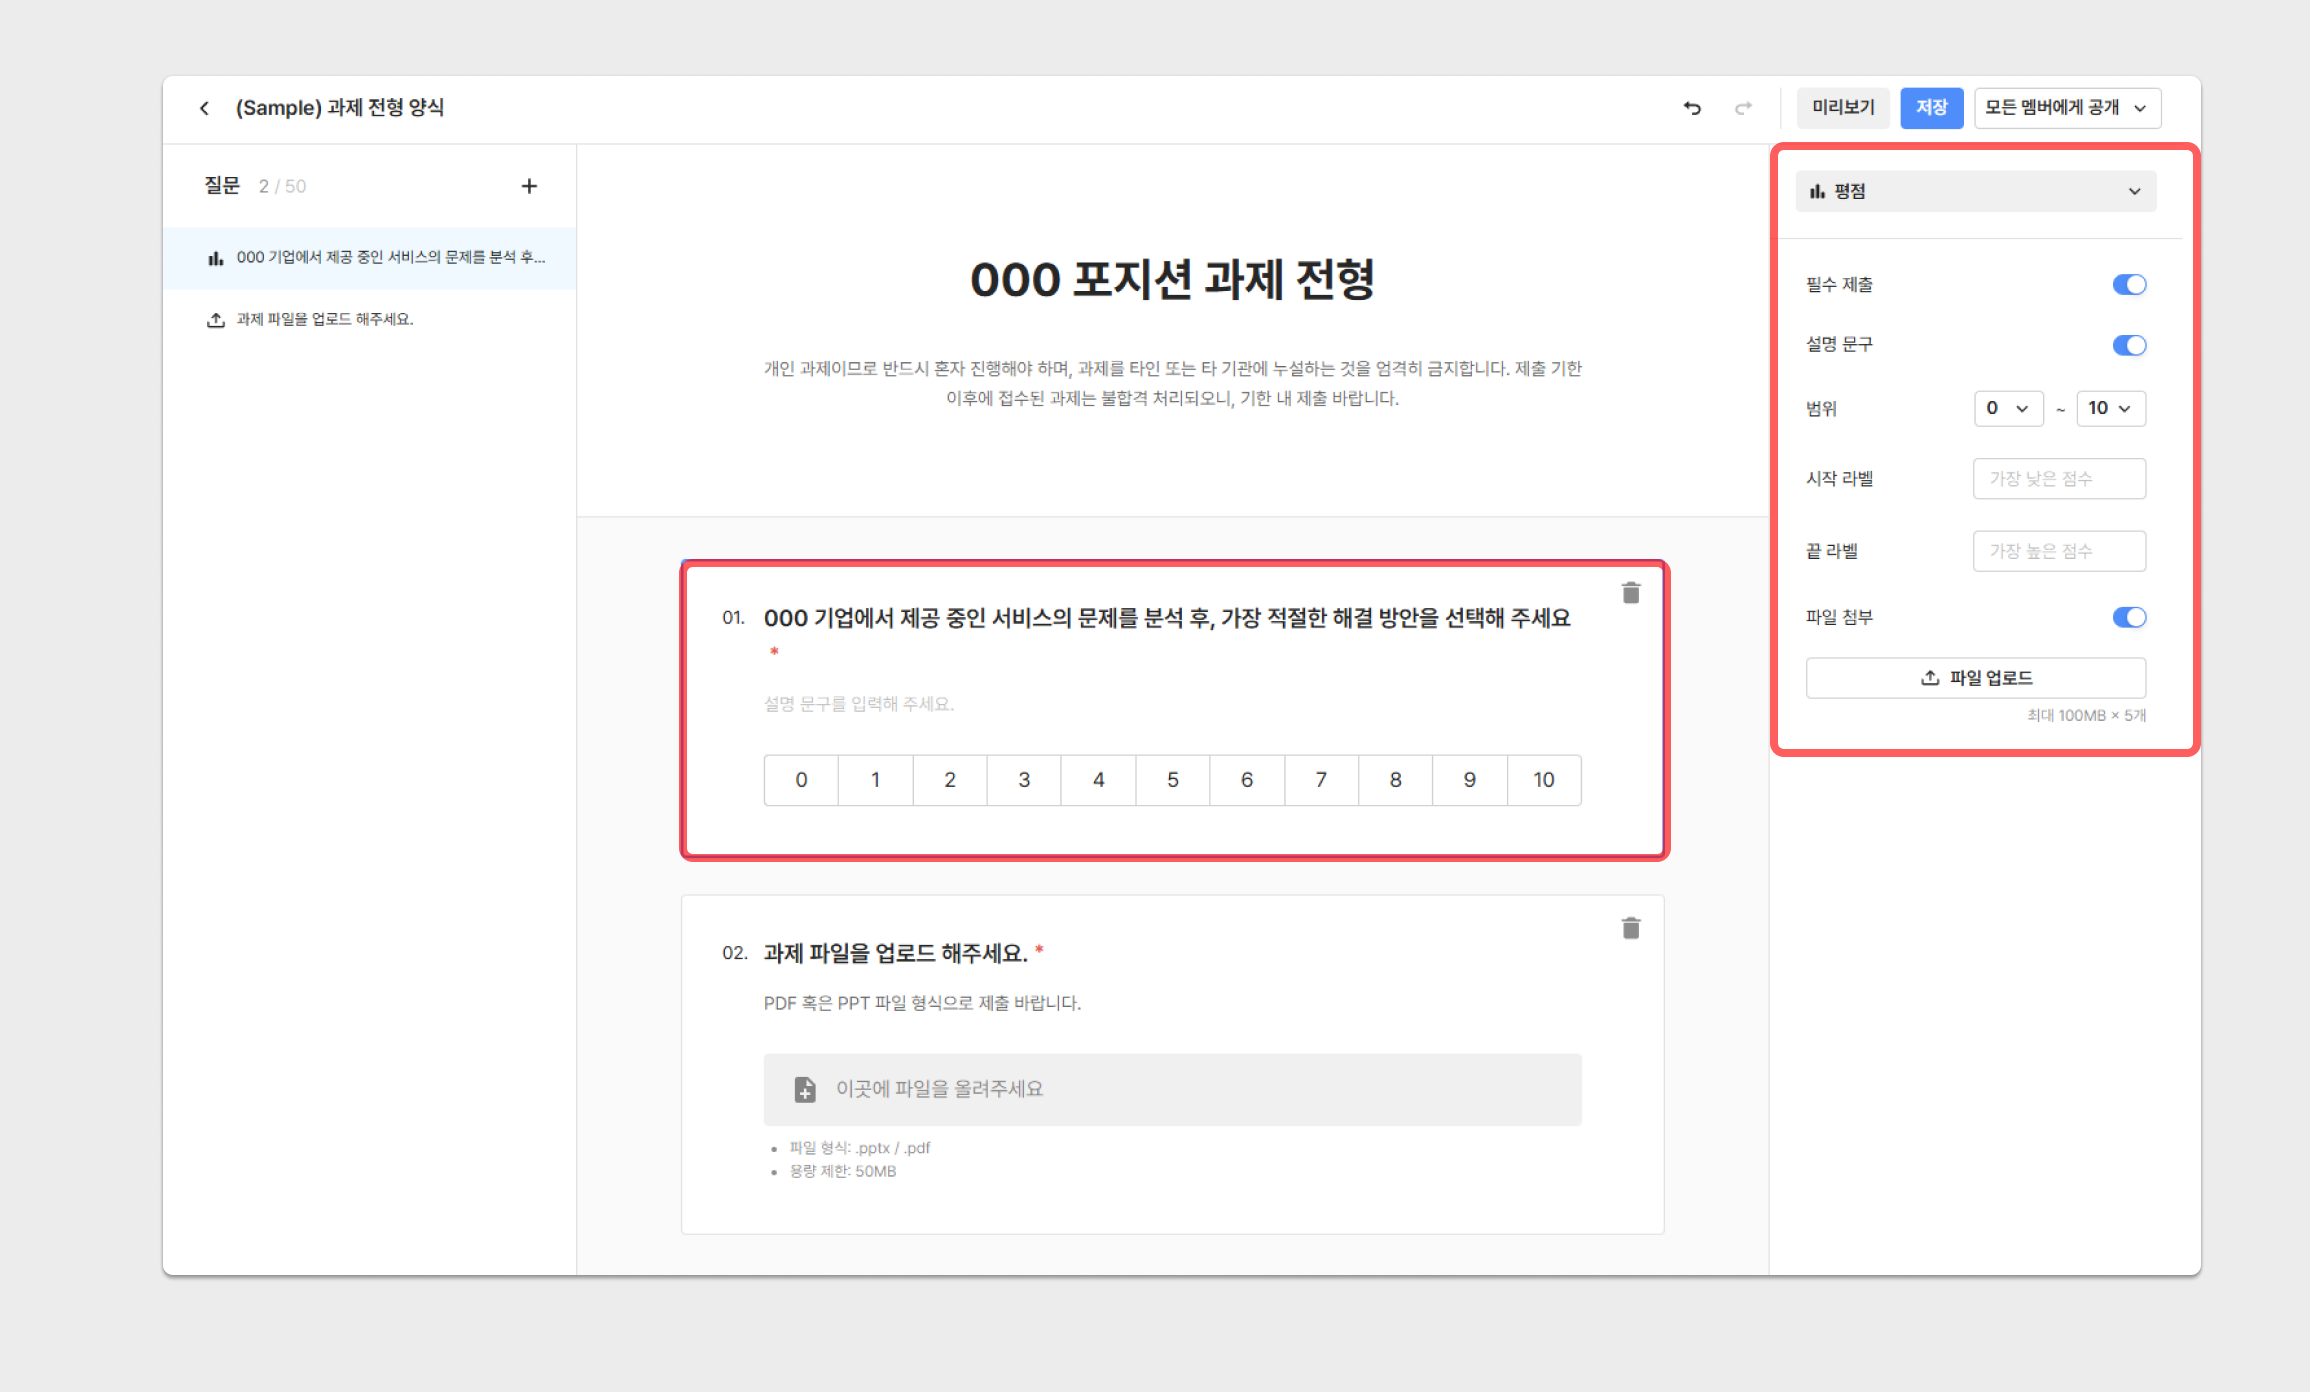This screenshot has height=1392, width=2310.
Task: Open the minimum range dropdown showing 0
Action: pos(2008,408)
